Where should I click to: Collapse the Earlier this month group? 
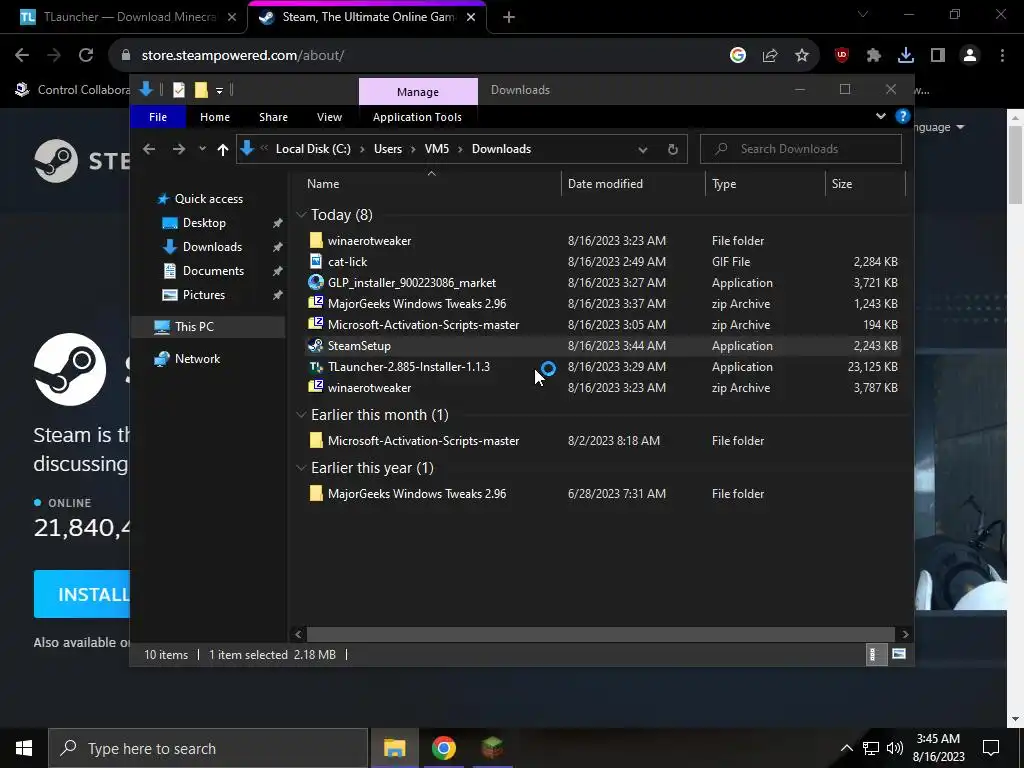(301, 415)
